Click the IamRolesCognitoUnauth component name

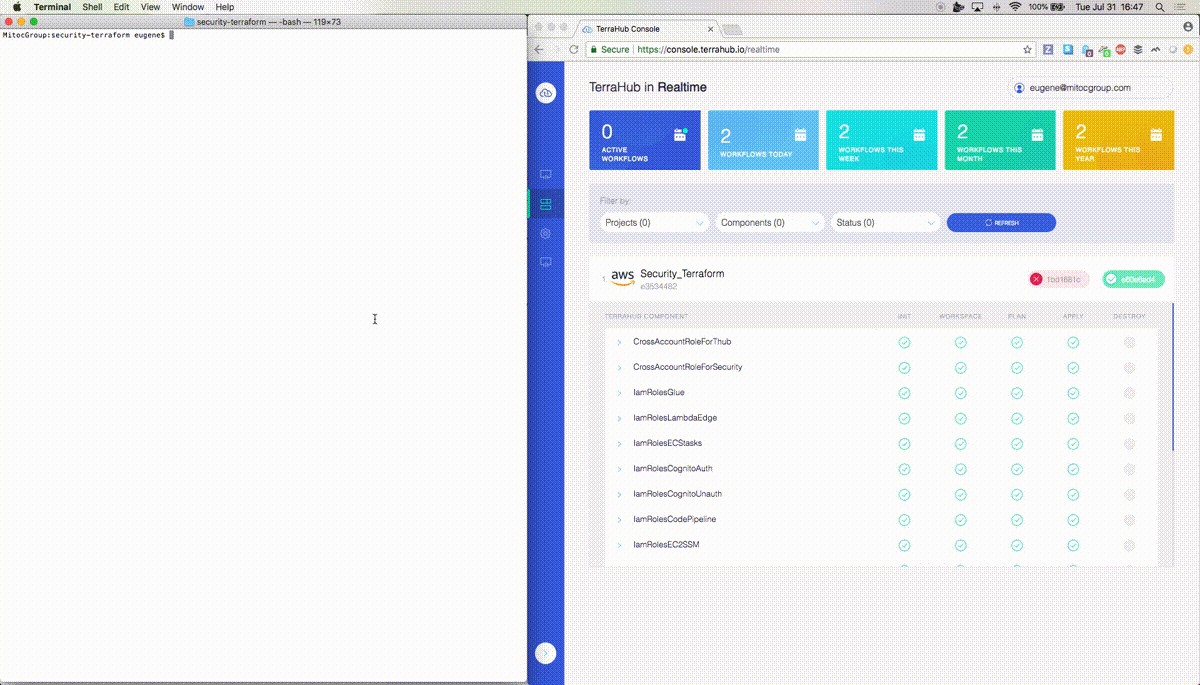[677, 494]
